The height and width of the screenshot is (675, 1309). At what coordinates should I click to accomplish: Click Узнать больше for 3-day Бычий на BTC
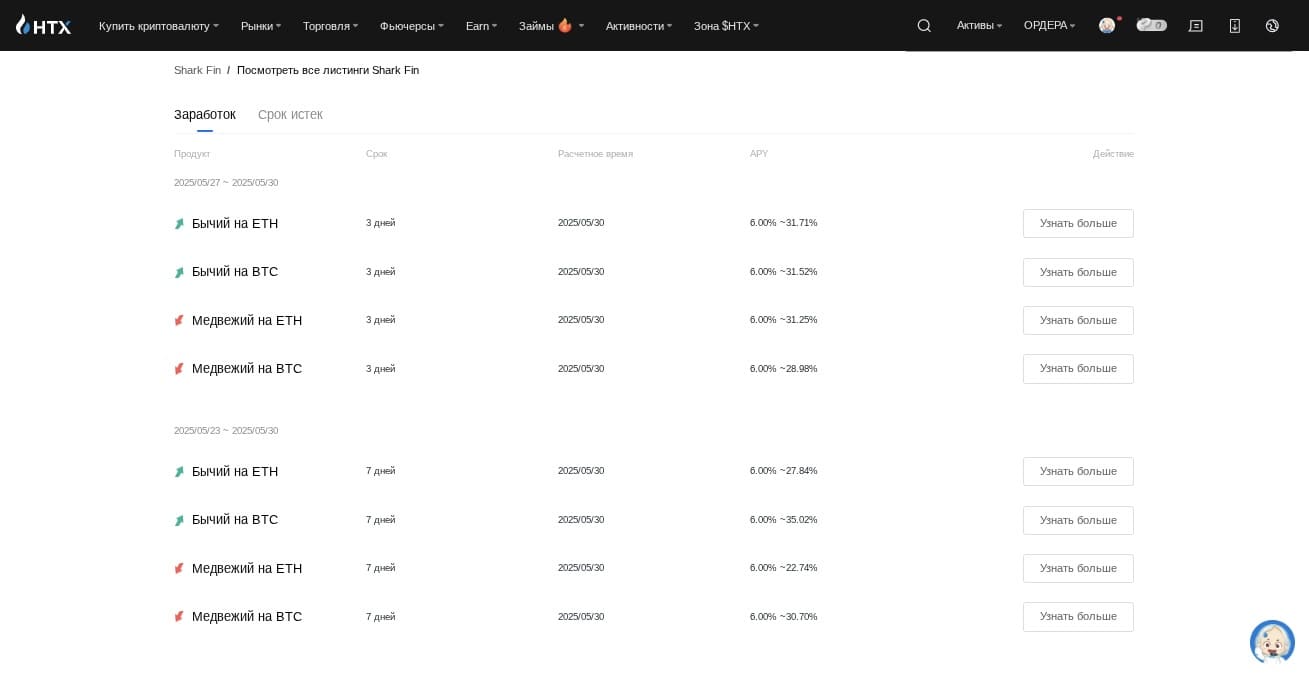(1078, 272)
